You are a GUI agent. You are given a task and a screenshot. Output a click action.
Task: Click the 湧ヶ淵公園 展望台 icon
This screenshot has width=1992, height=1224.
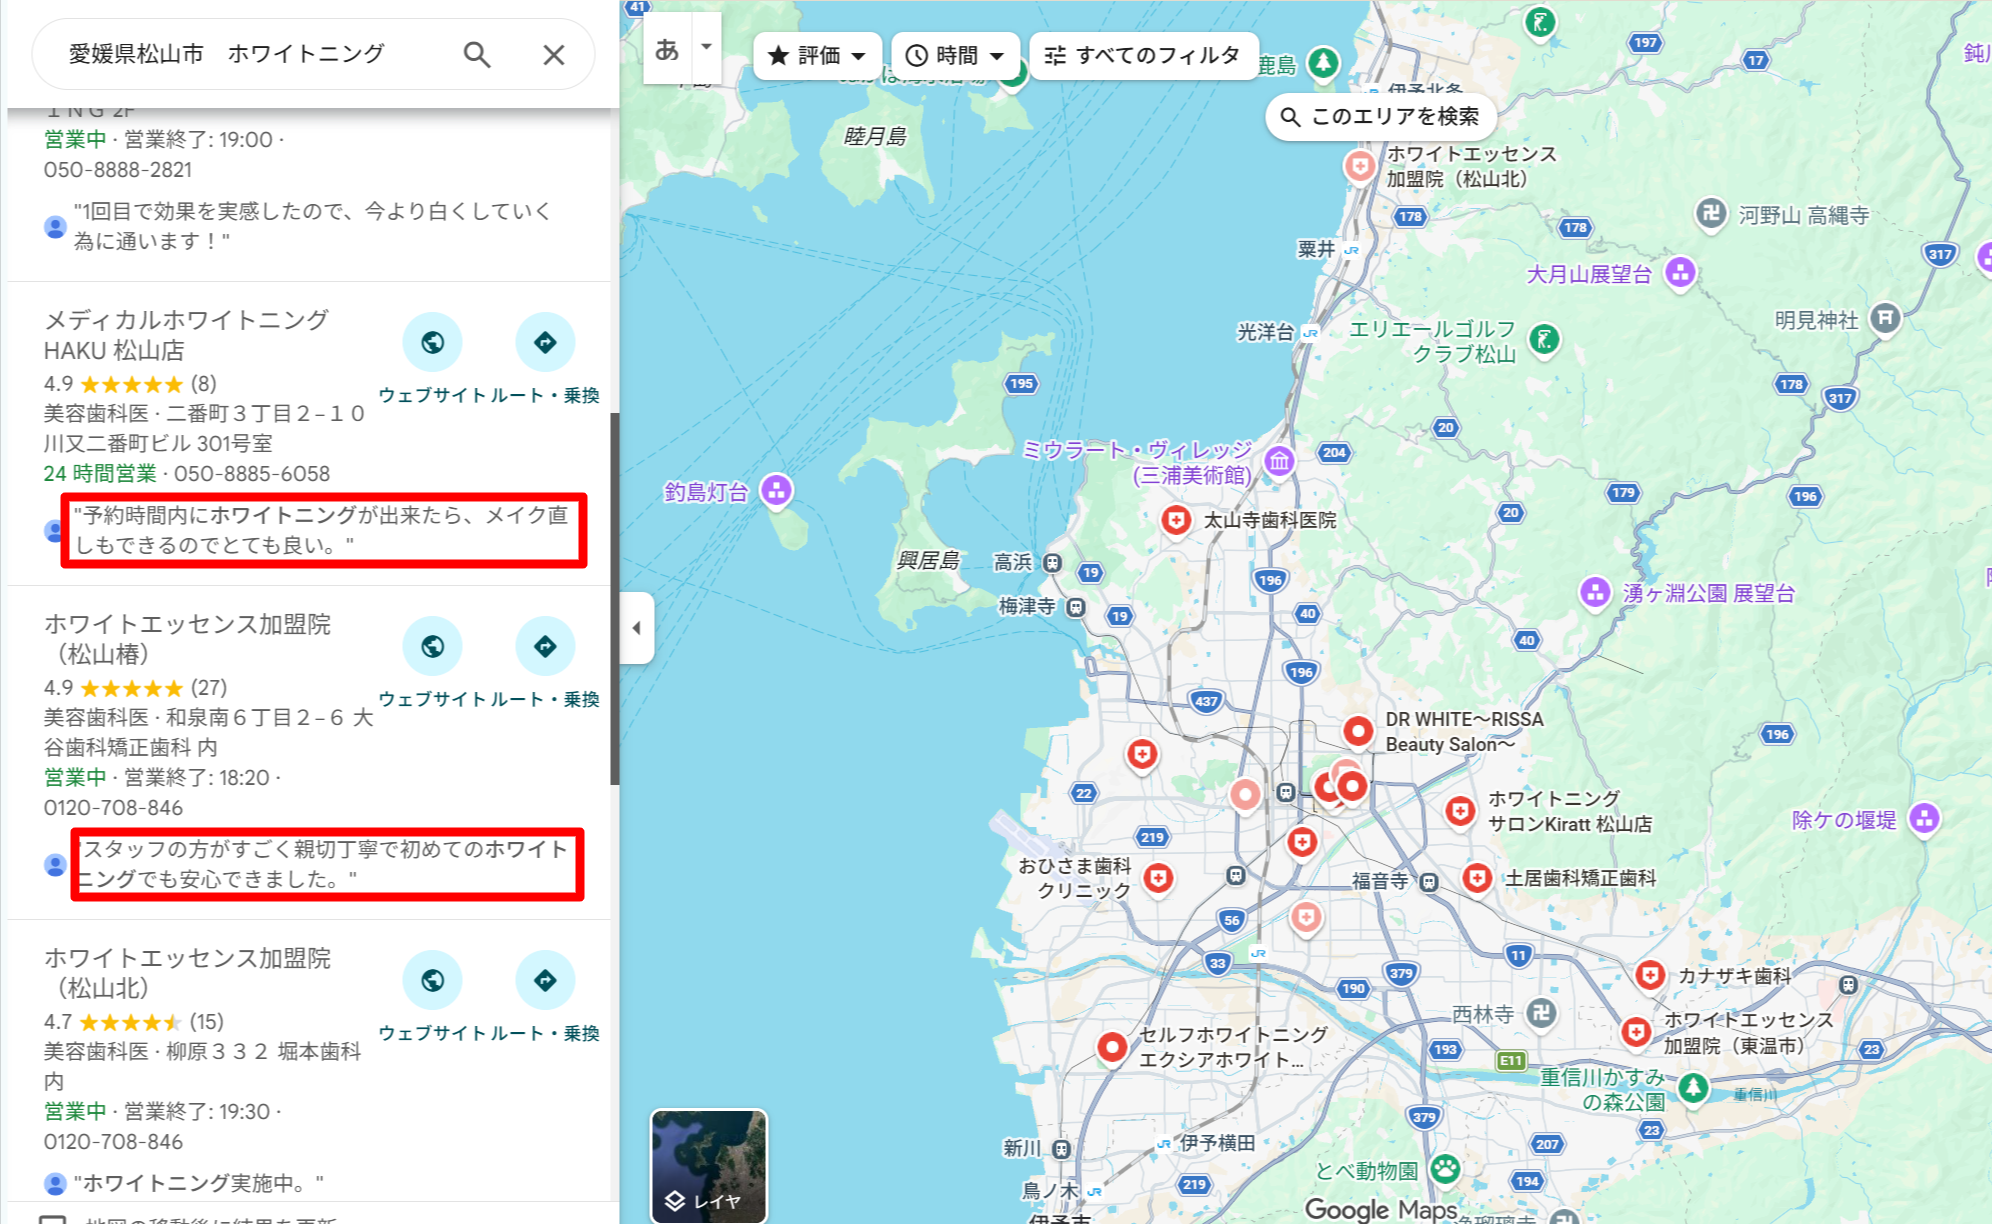(1595, 592)
